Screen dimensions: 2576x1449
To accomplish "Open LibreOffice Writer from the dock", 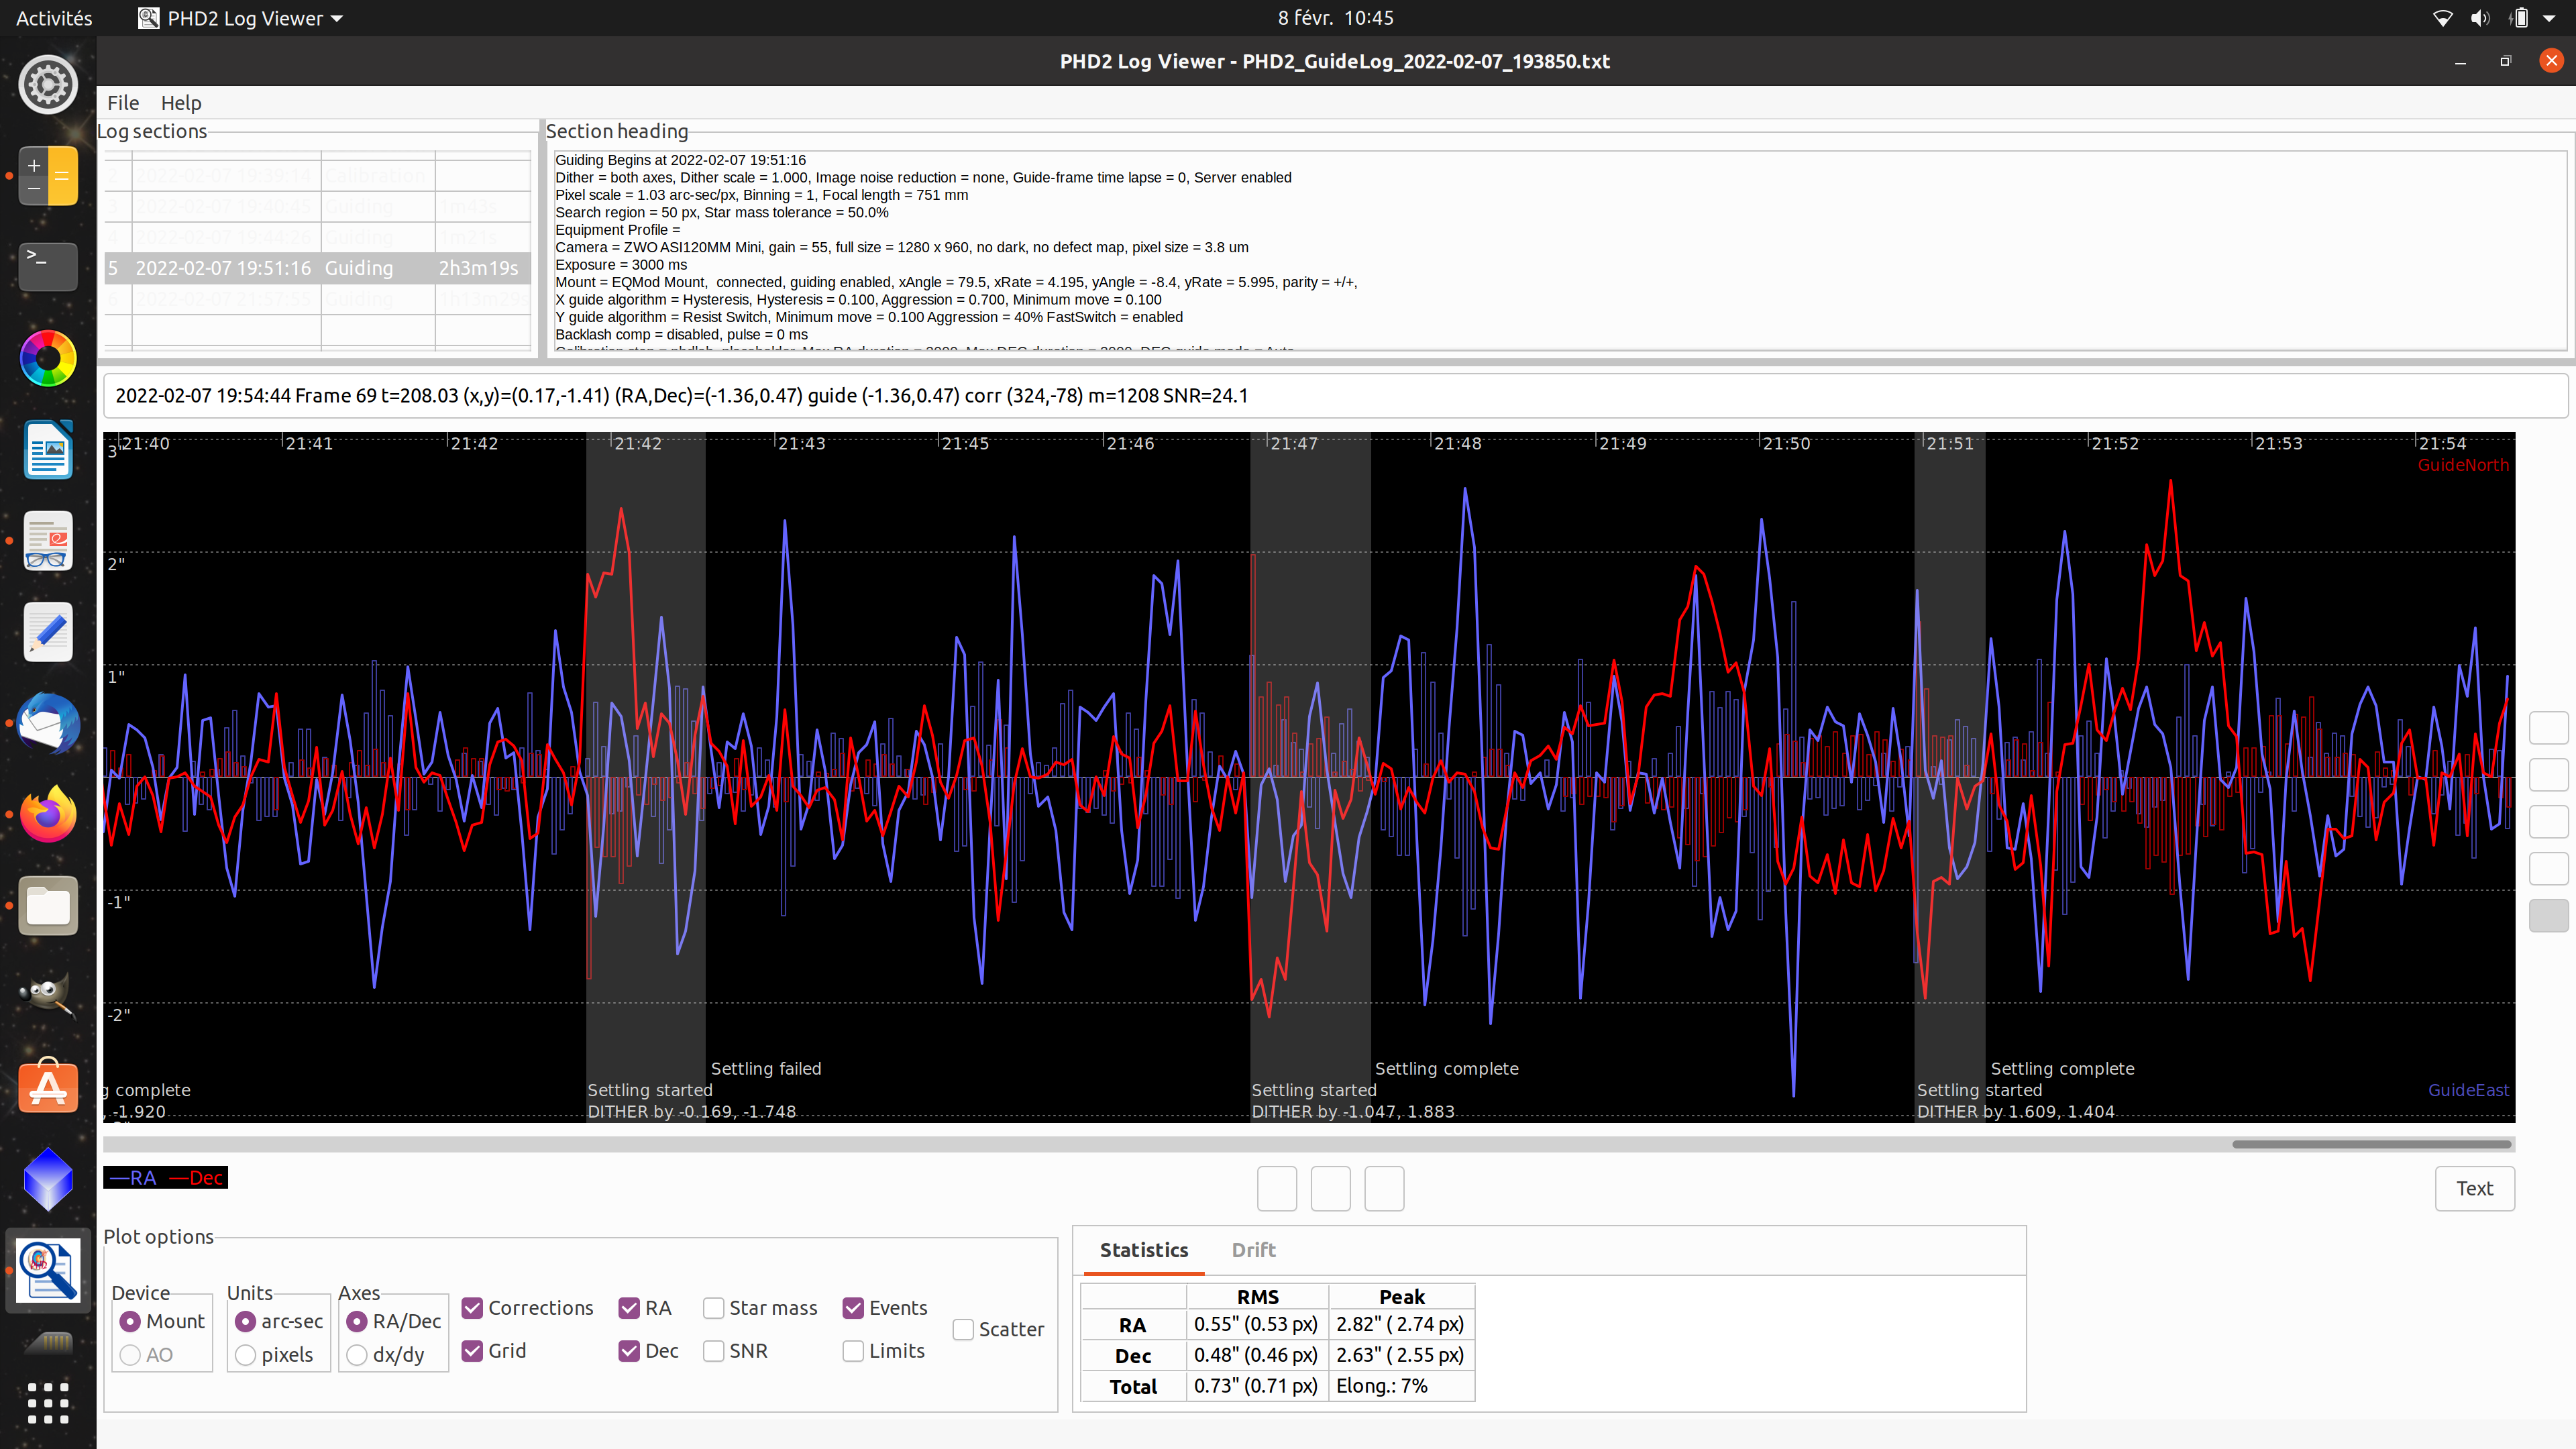I will (47, 450).
